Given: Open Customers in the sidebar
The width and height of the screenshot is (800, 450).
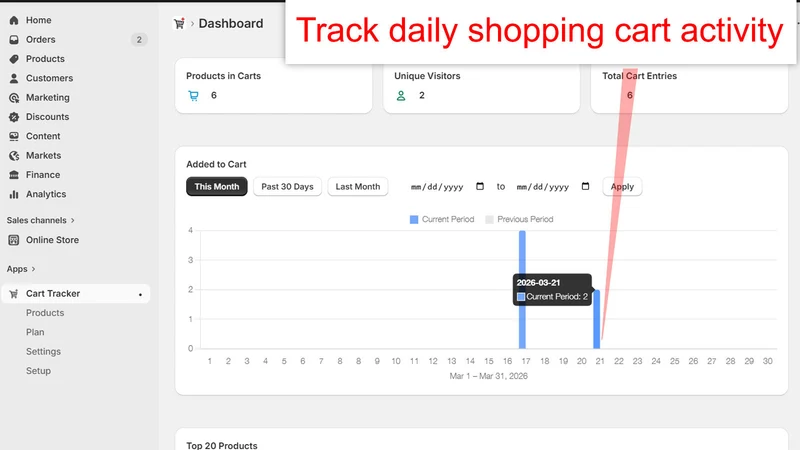Looking at the screenshot, I should (x=49, y=79).
